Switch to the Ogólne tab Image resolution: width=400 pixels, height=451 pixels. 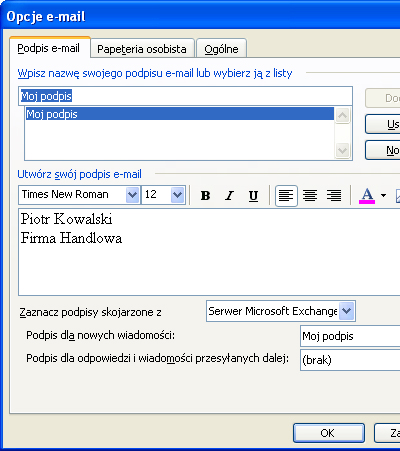221,49
